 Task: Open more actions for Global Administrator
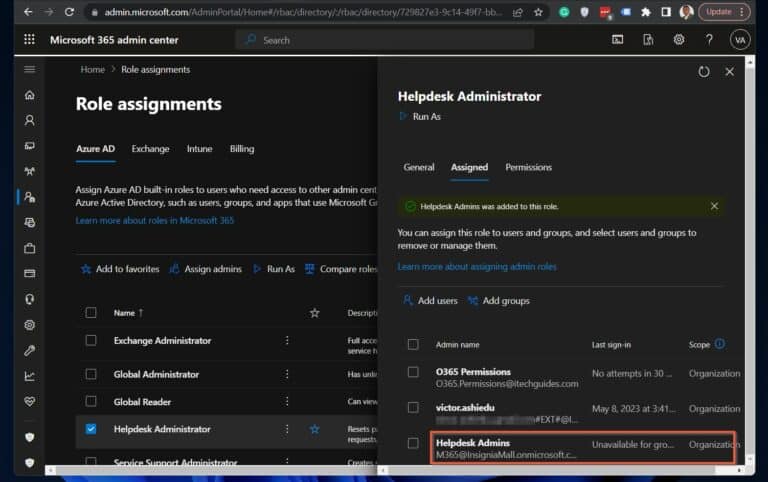pyautogui.click(x=287, y=374)
